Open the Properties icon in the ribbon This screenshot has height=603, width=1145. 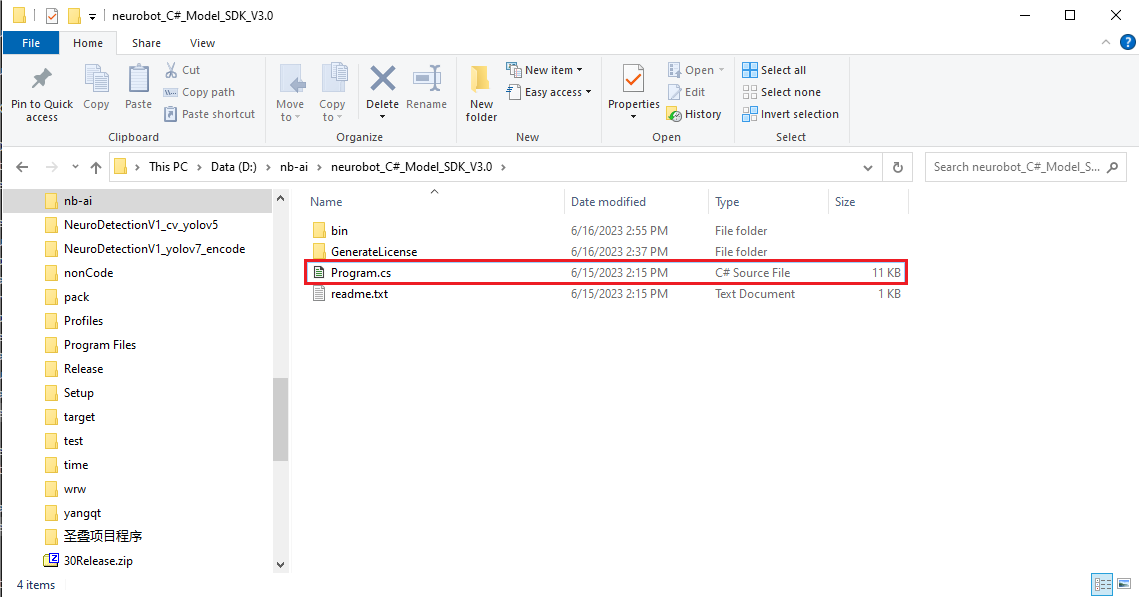point(633,79)
